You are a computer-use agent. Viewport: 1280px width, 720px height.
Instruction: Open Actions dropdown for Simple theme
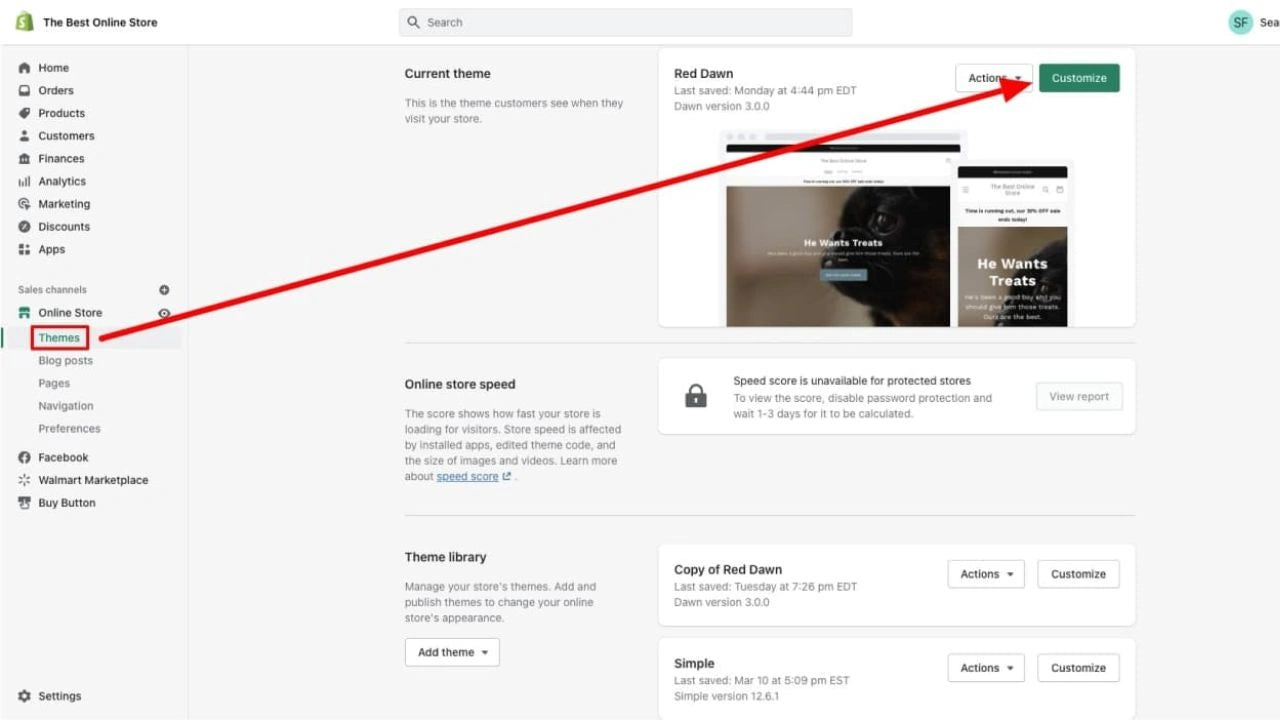[x=986, y=668]
